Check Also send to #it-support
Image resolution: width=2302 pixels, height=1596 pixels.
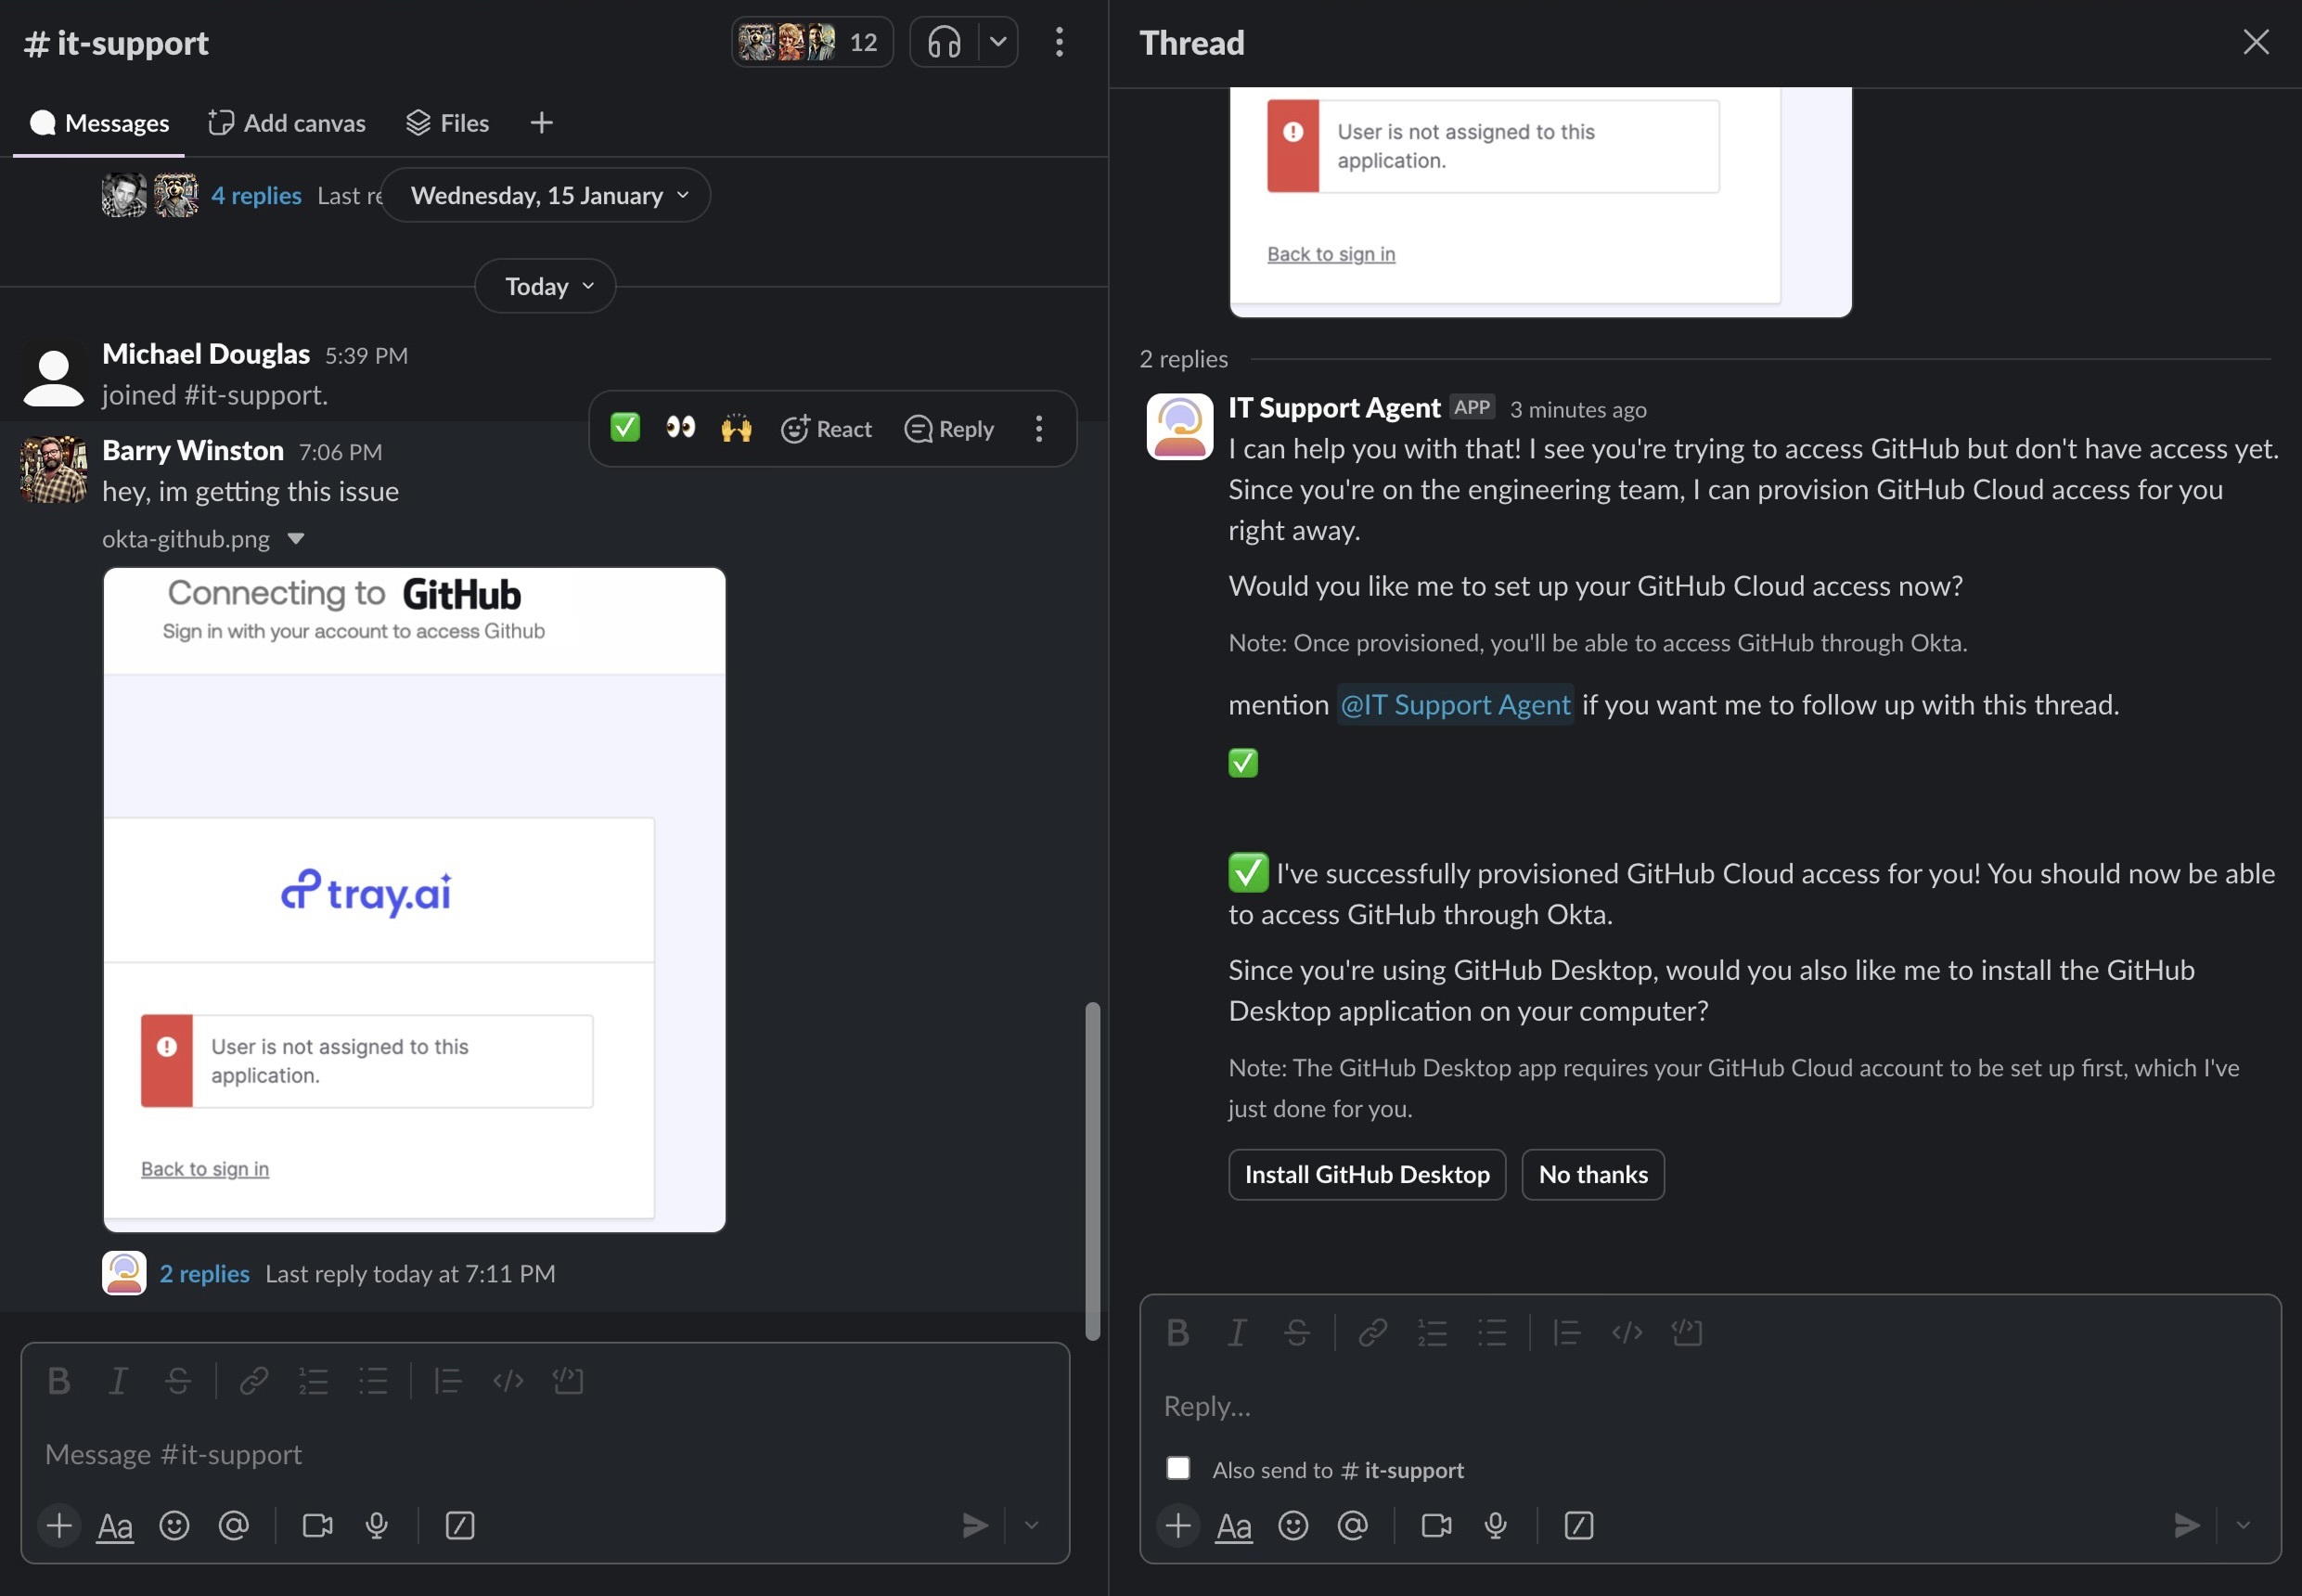pos(1178,1468)
